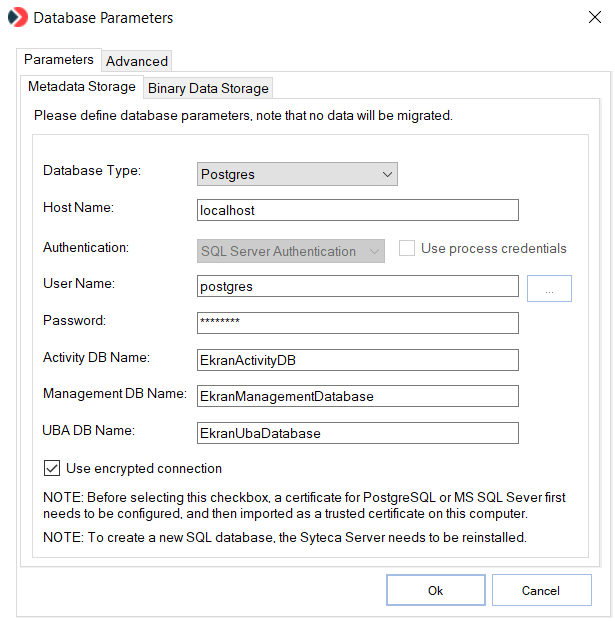Switch to the Parameters tab
The width and height of the screenshot is (615, 621).
pyautogui.click(x=59, y=60)
